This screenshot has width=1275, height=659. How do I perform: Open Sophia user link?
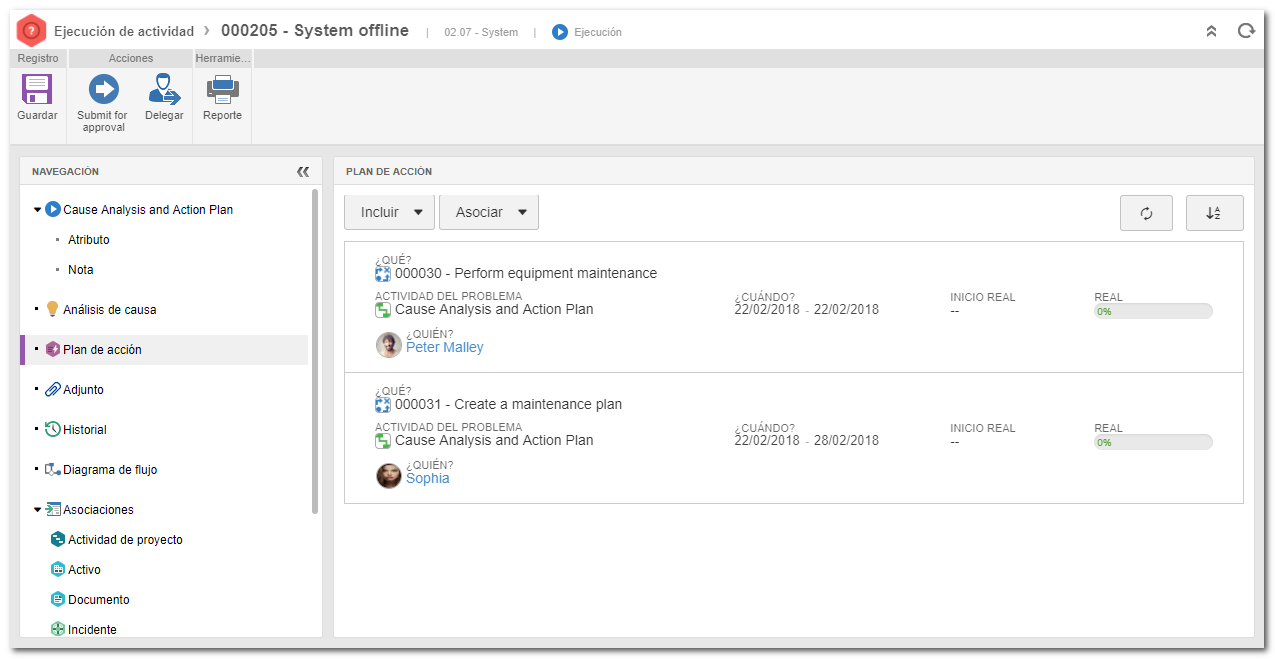point(427,478)
